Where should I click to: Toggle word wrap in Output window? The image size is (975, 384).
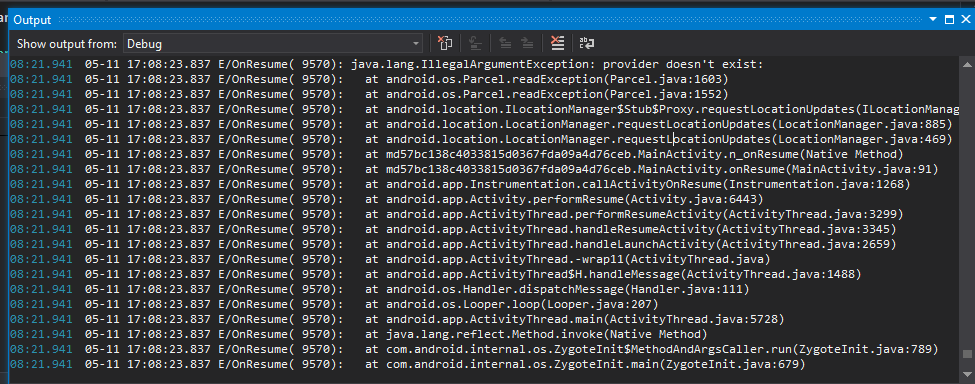(x=587, y=43)
